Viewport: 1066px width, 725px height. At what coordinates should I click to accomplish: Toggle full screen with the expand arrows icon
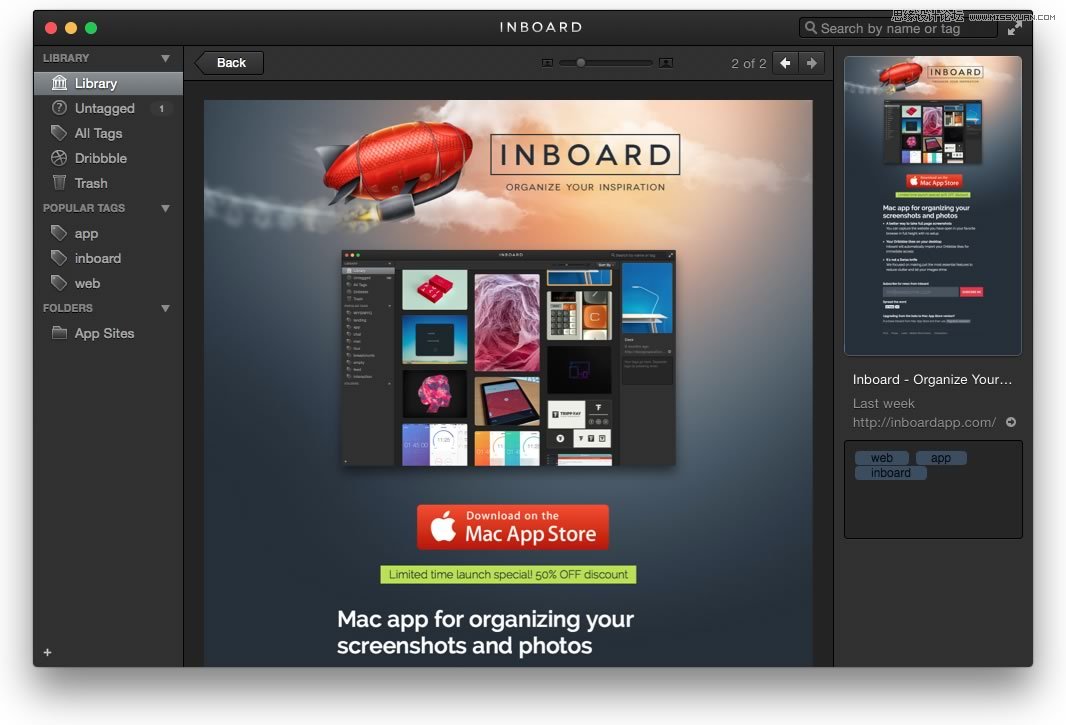1014,28
